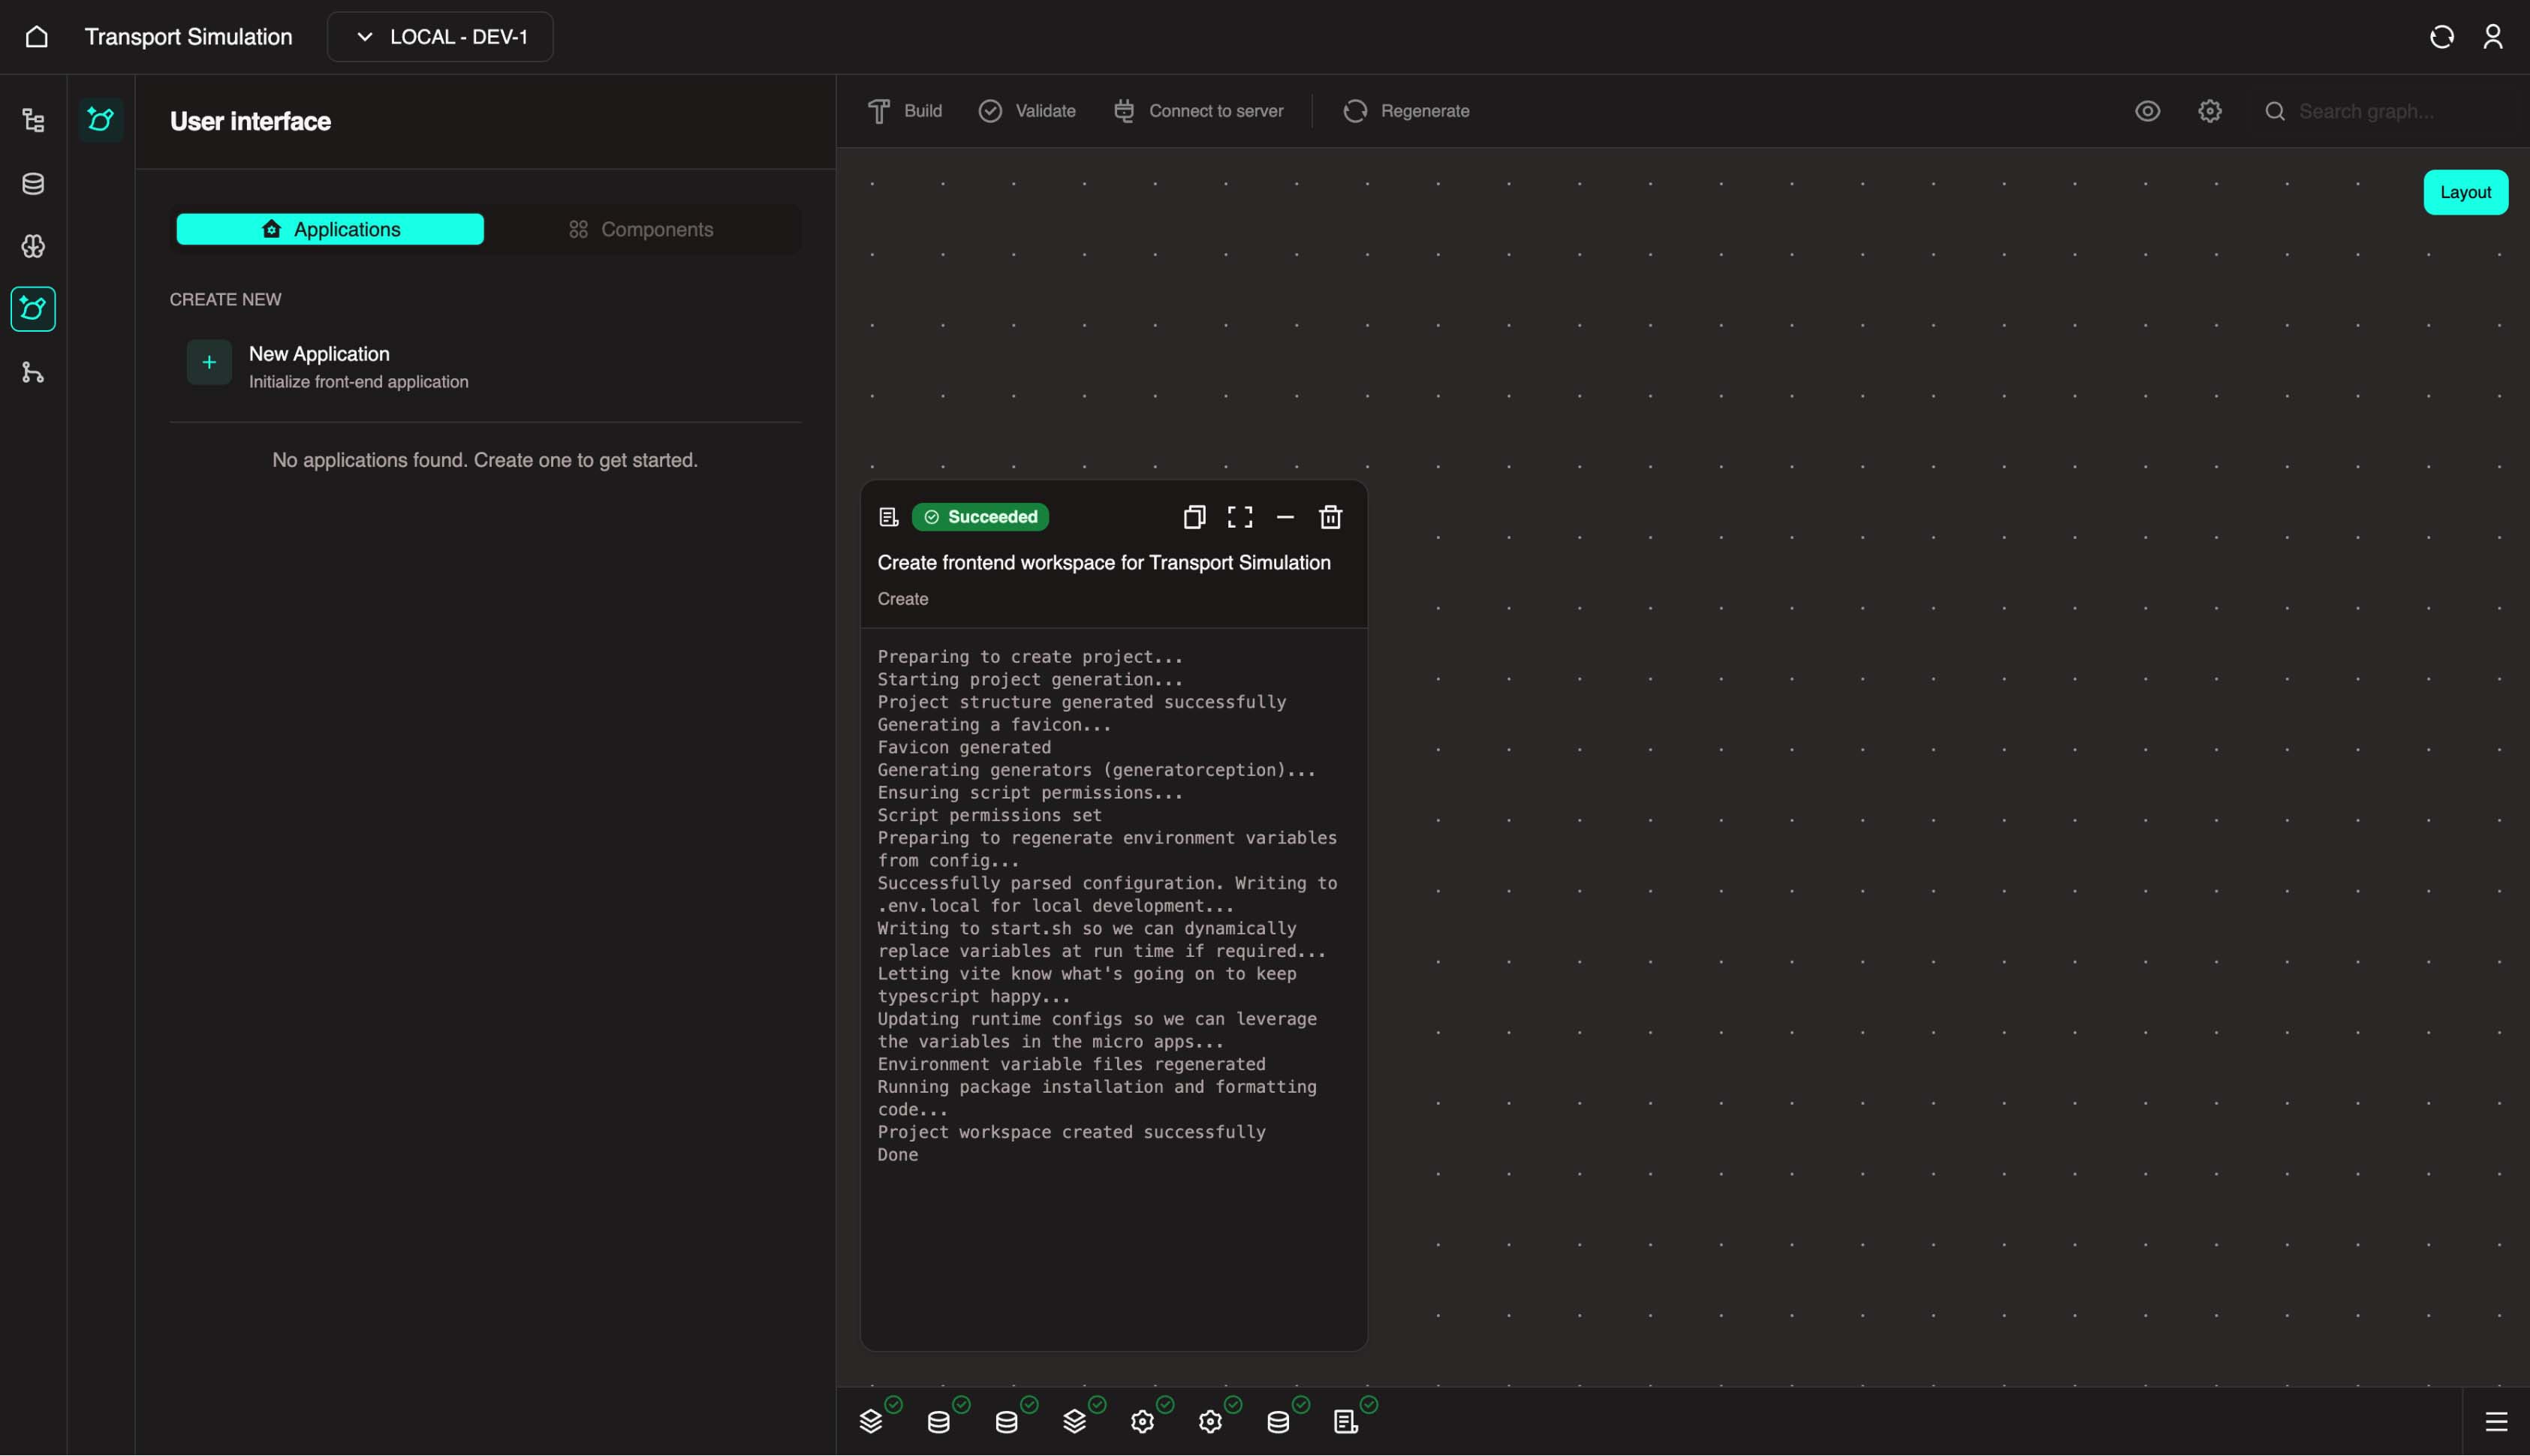This screenshot has width=2530, height=1456.
Task: Click the paintbrush icon left of the User interface heading
Action: [x=101, y=120]
